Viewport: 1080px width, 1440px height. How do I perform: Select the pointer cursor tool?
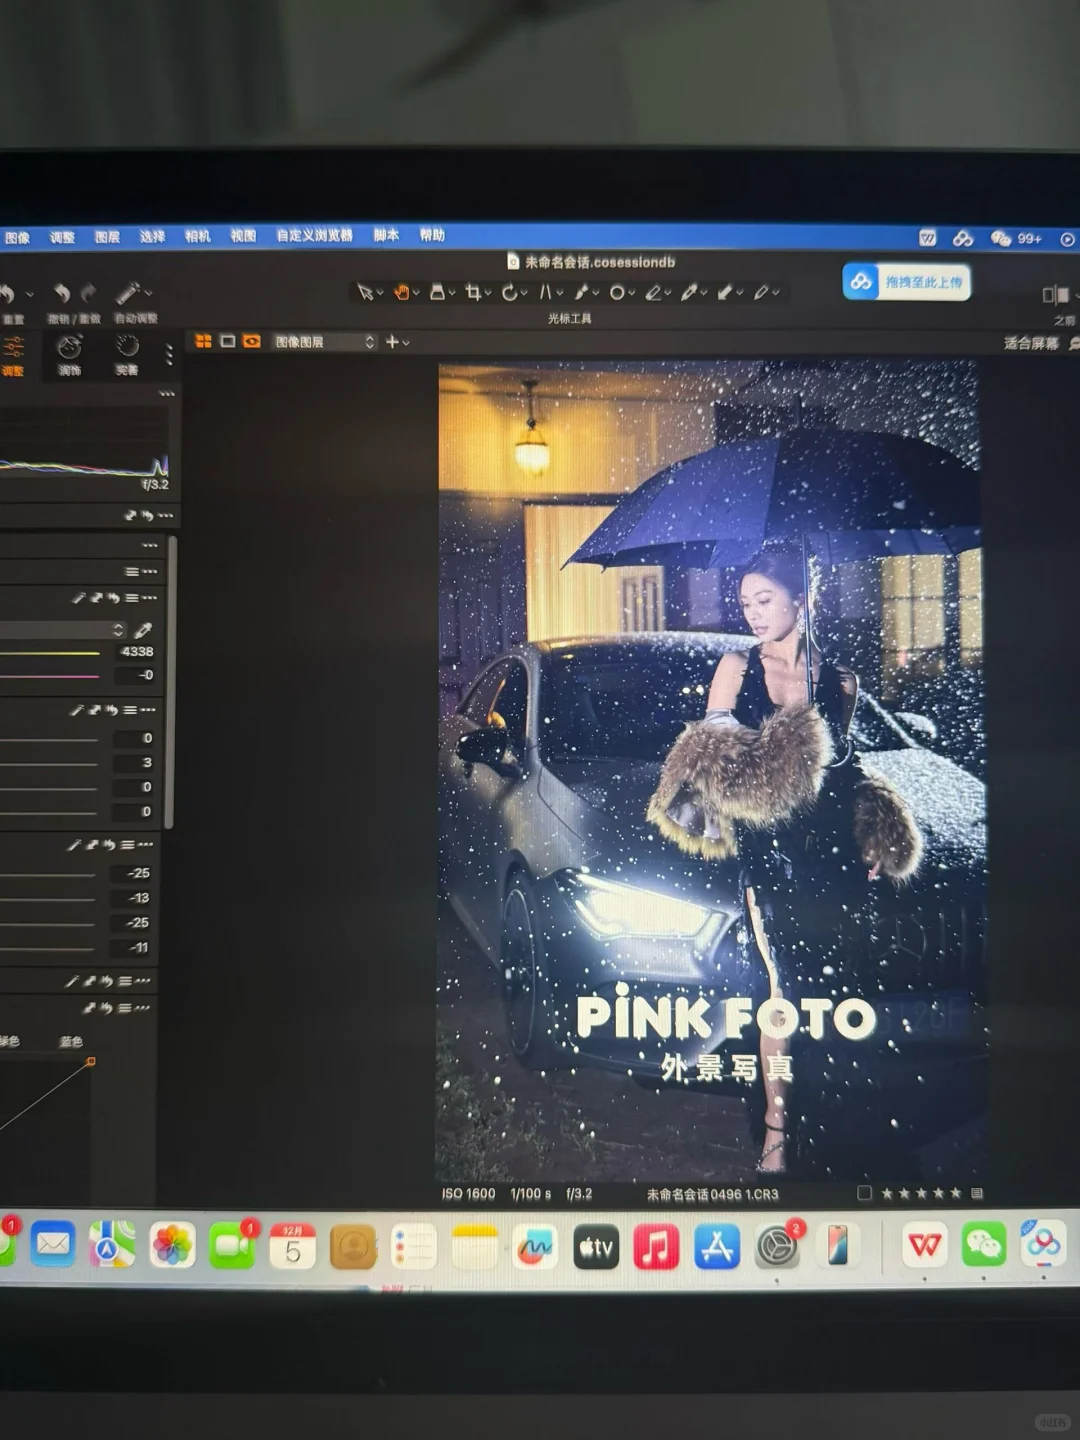click(365, 292)
